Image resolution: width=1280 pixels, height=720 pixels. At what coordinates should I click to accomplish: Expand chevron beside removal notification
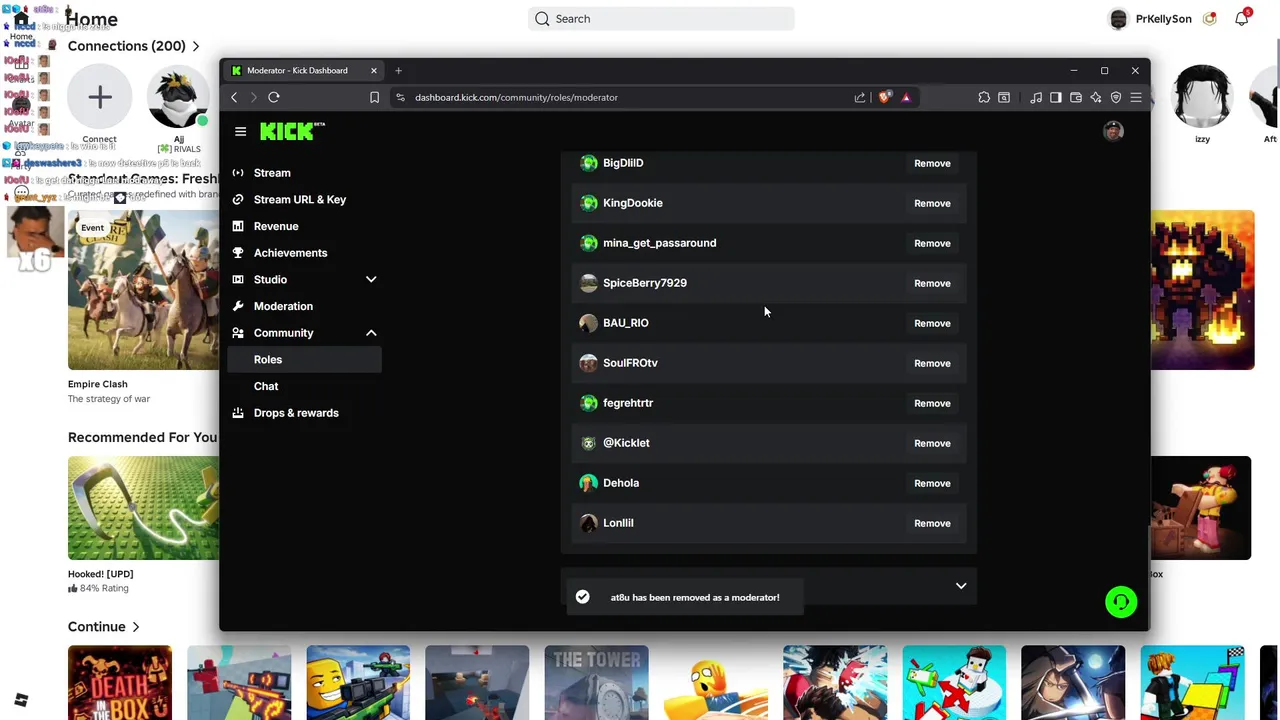tap(961, 586)
